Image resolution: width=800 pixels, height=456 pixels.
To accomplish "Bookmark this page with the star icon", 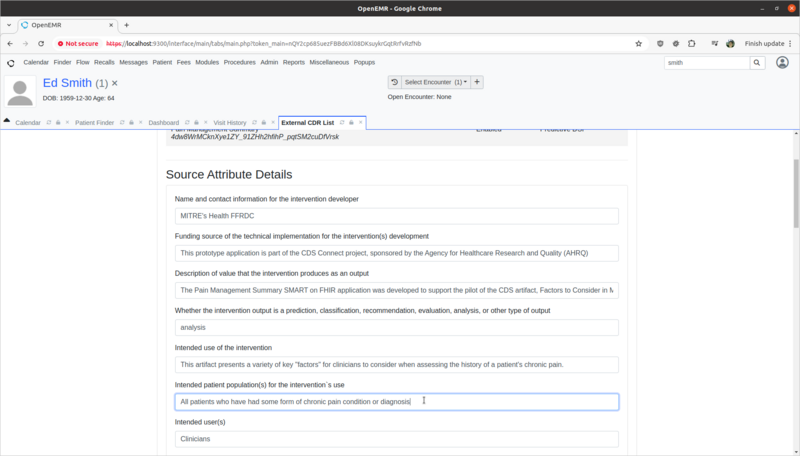I will (x=639, y=44).
